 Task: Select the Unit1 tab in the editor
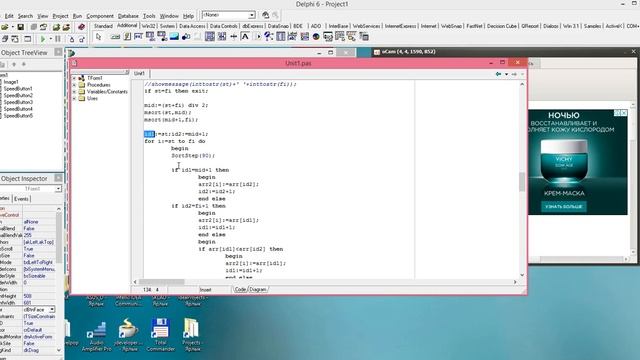[139, 73]
